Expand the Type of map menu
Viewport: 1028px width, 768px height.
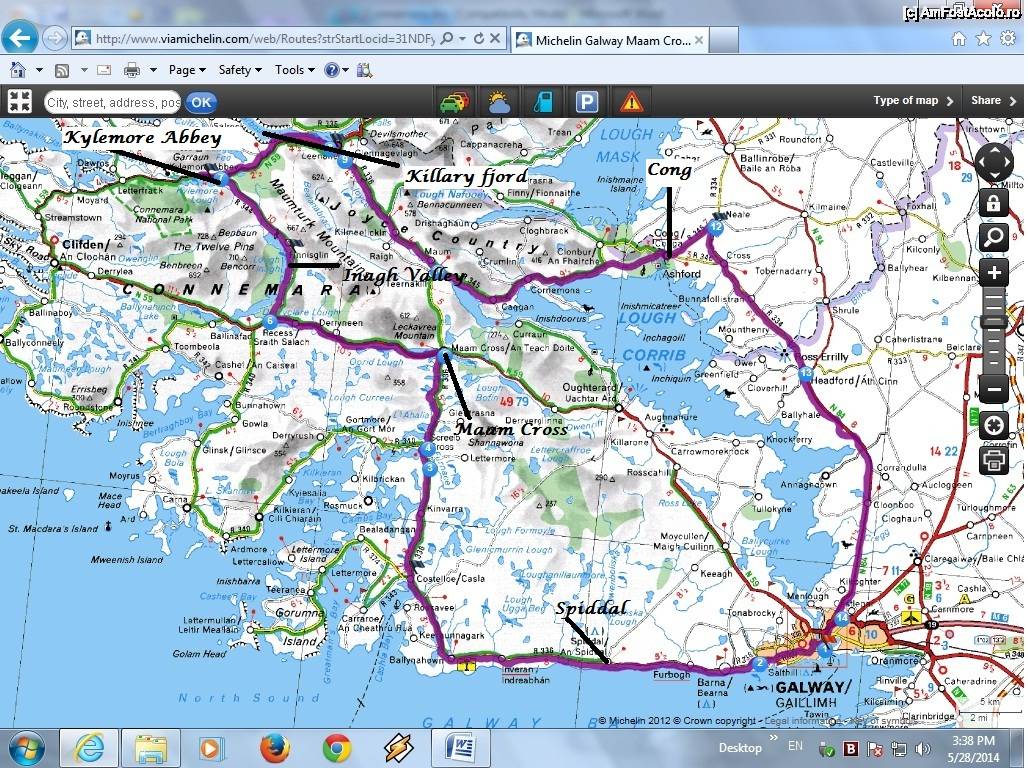coord(912,101)
